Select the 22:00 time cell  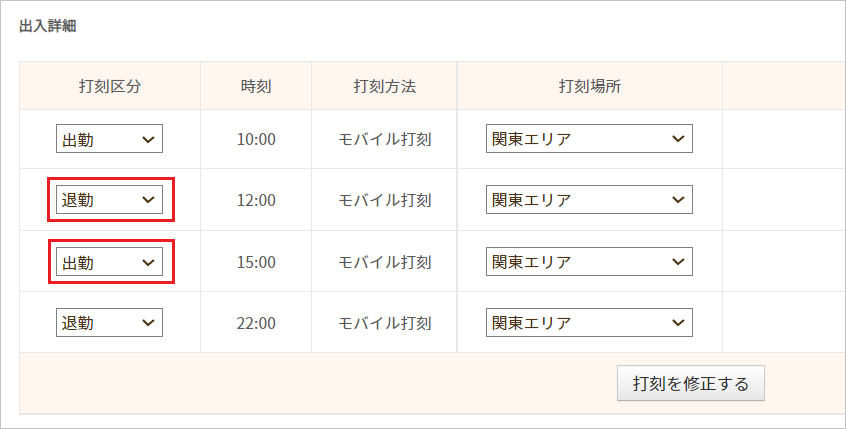256,323
